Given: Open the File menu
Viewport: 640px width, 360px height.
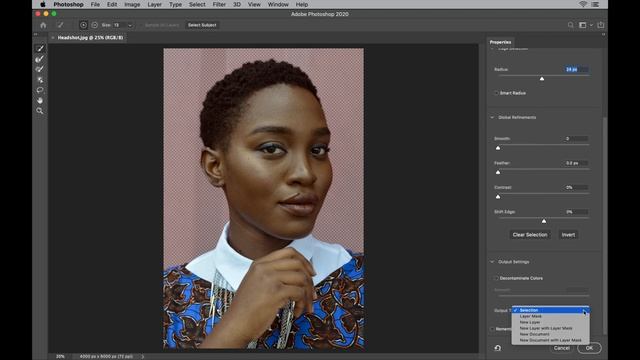Looking at the screenshot, I should 95,4.
